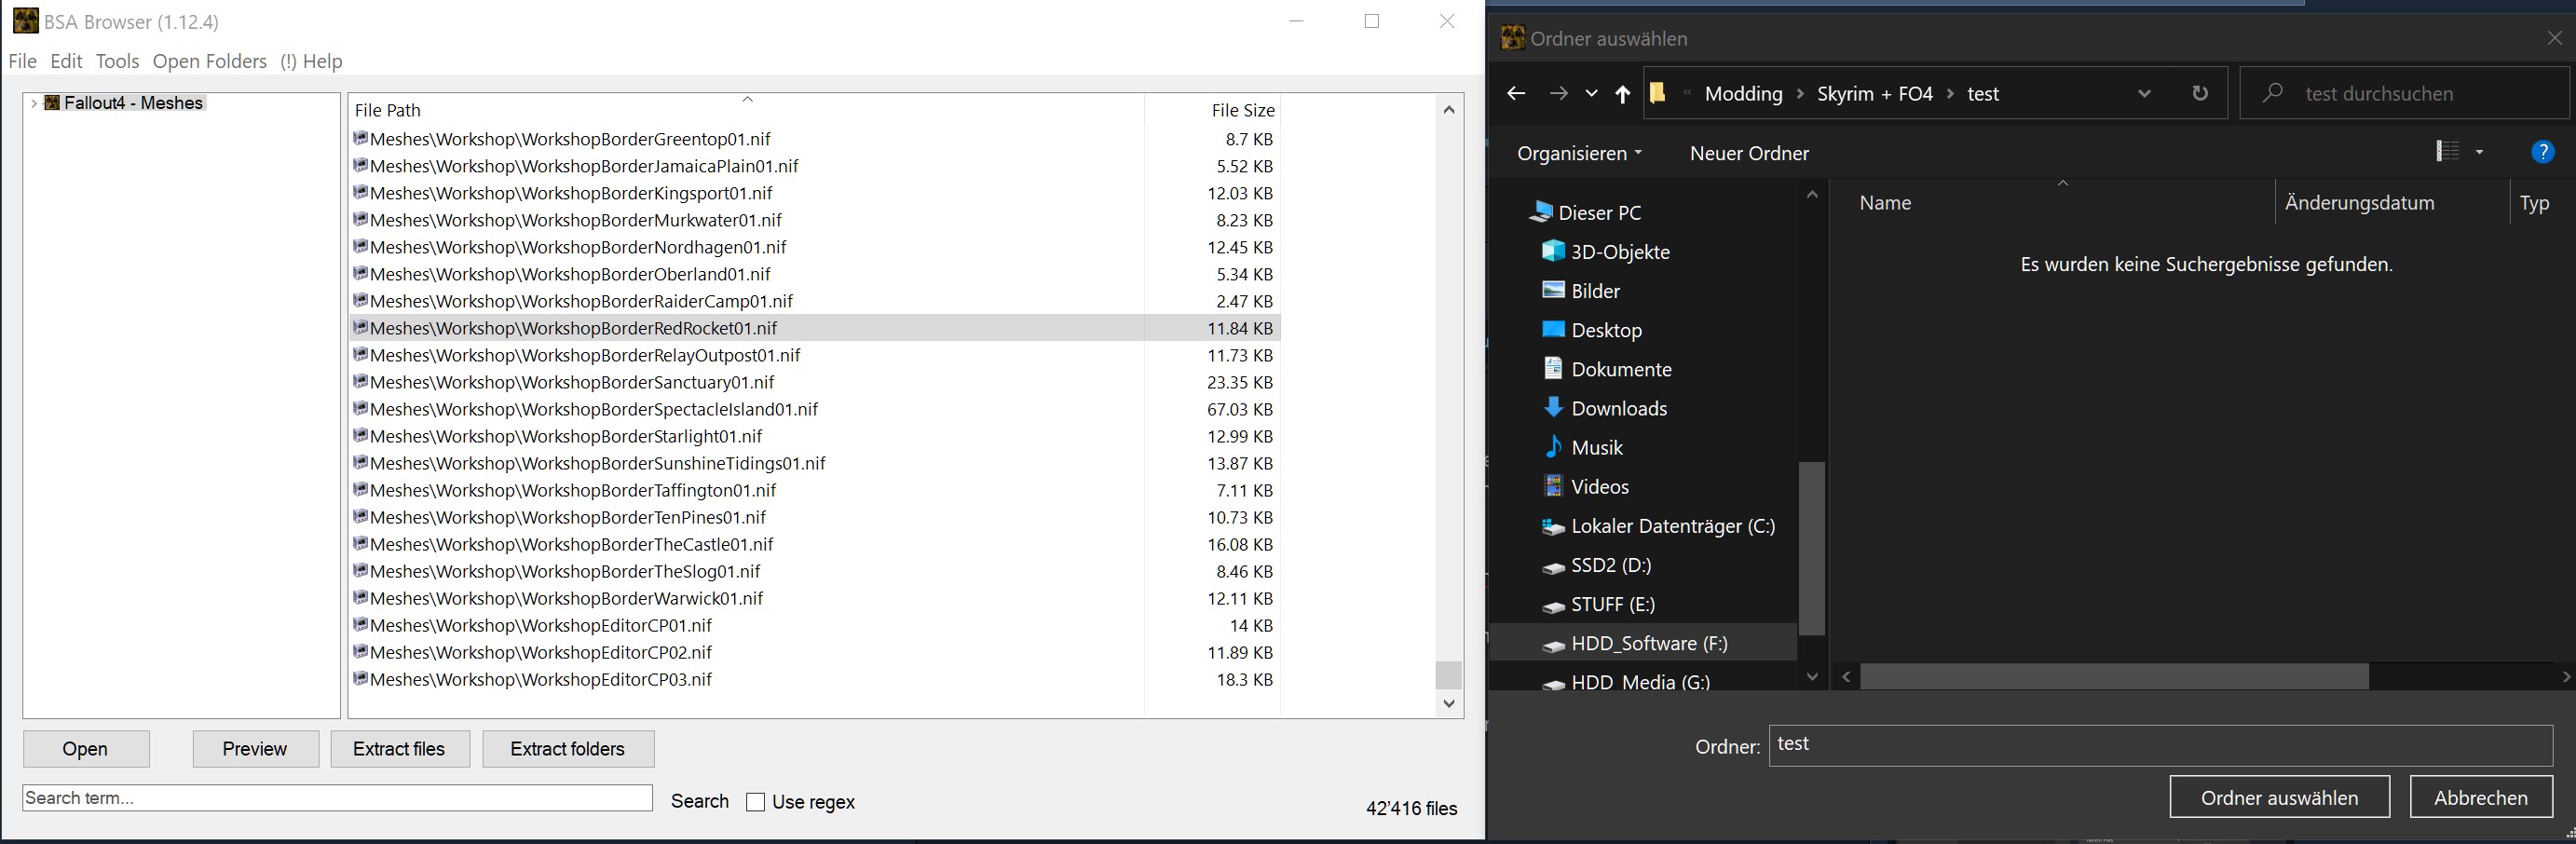Open the address bar path history dropdown

click(x=2144, y=94)
